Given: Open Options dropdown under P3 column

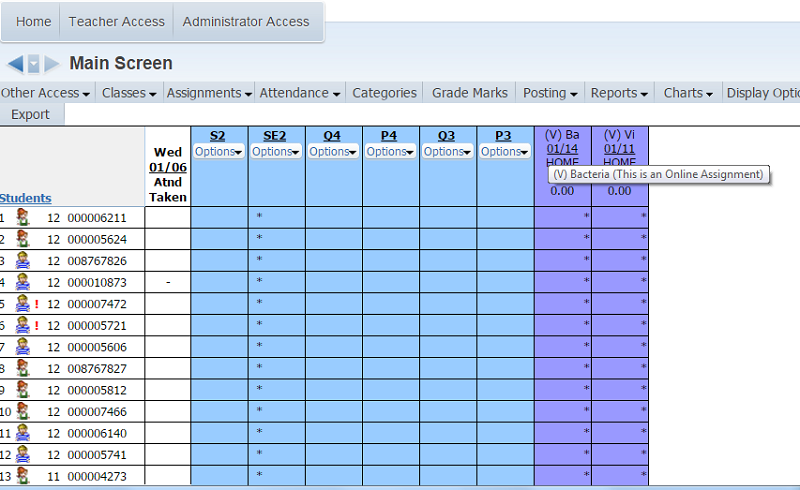Looking at the screenshot, I should click(505, 152).
